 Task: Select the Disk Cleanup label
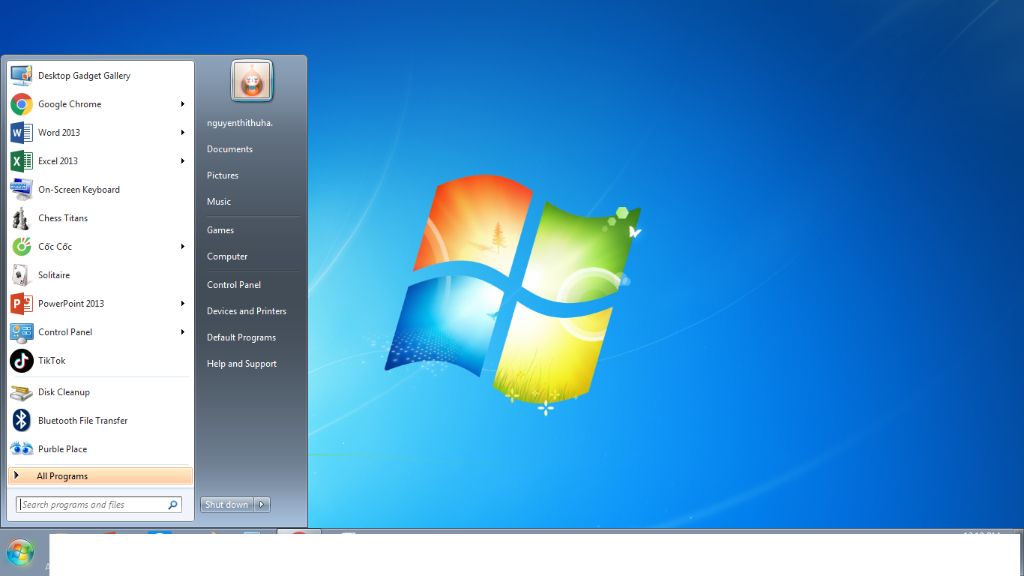point(64,392)
